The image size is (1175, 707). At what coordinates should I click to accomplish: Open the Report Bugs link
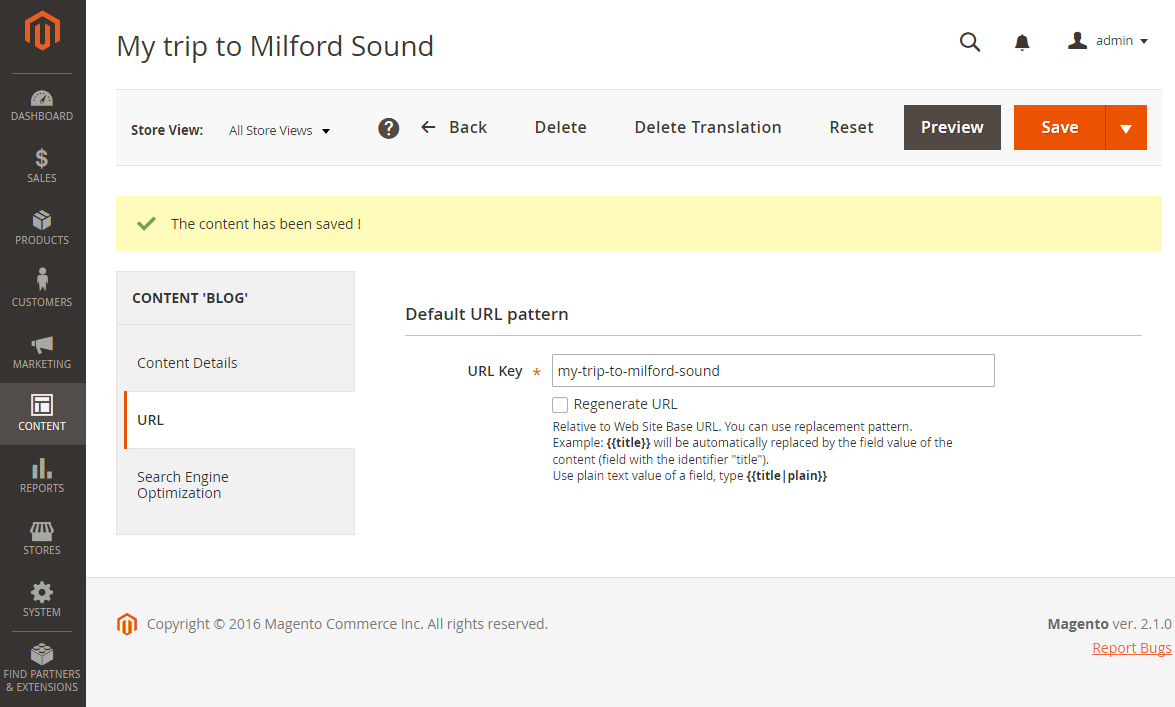coord(1132,648)
